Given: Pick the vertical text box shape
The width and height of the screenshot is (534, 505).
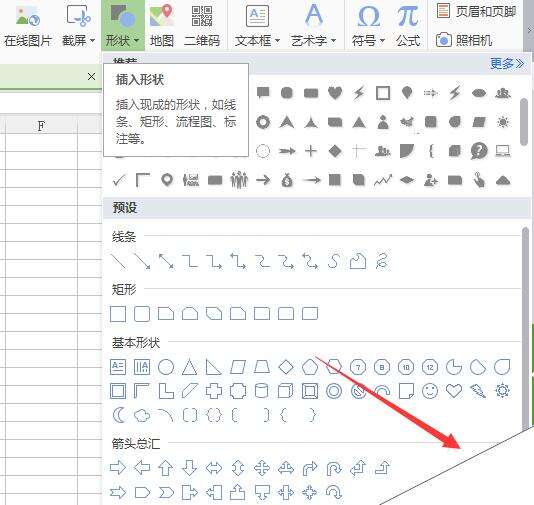Looking at the screenshot, I should point(142,367).
